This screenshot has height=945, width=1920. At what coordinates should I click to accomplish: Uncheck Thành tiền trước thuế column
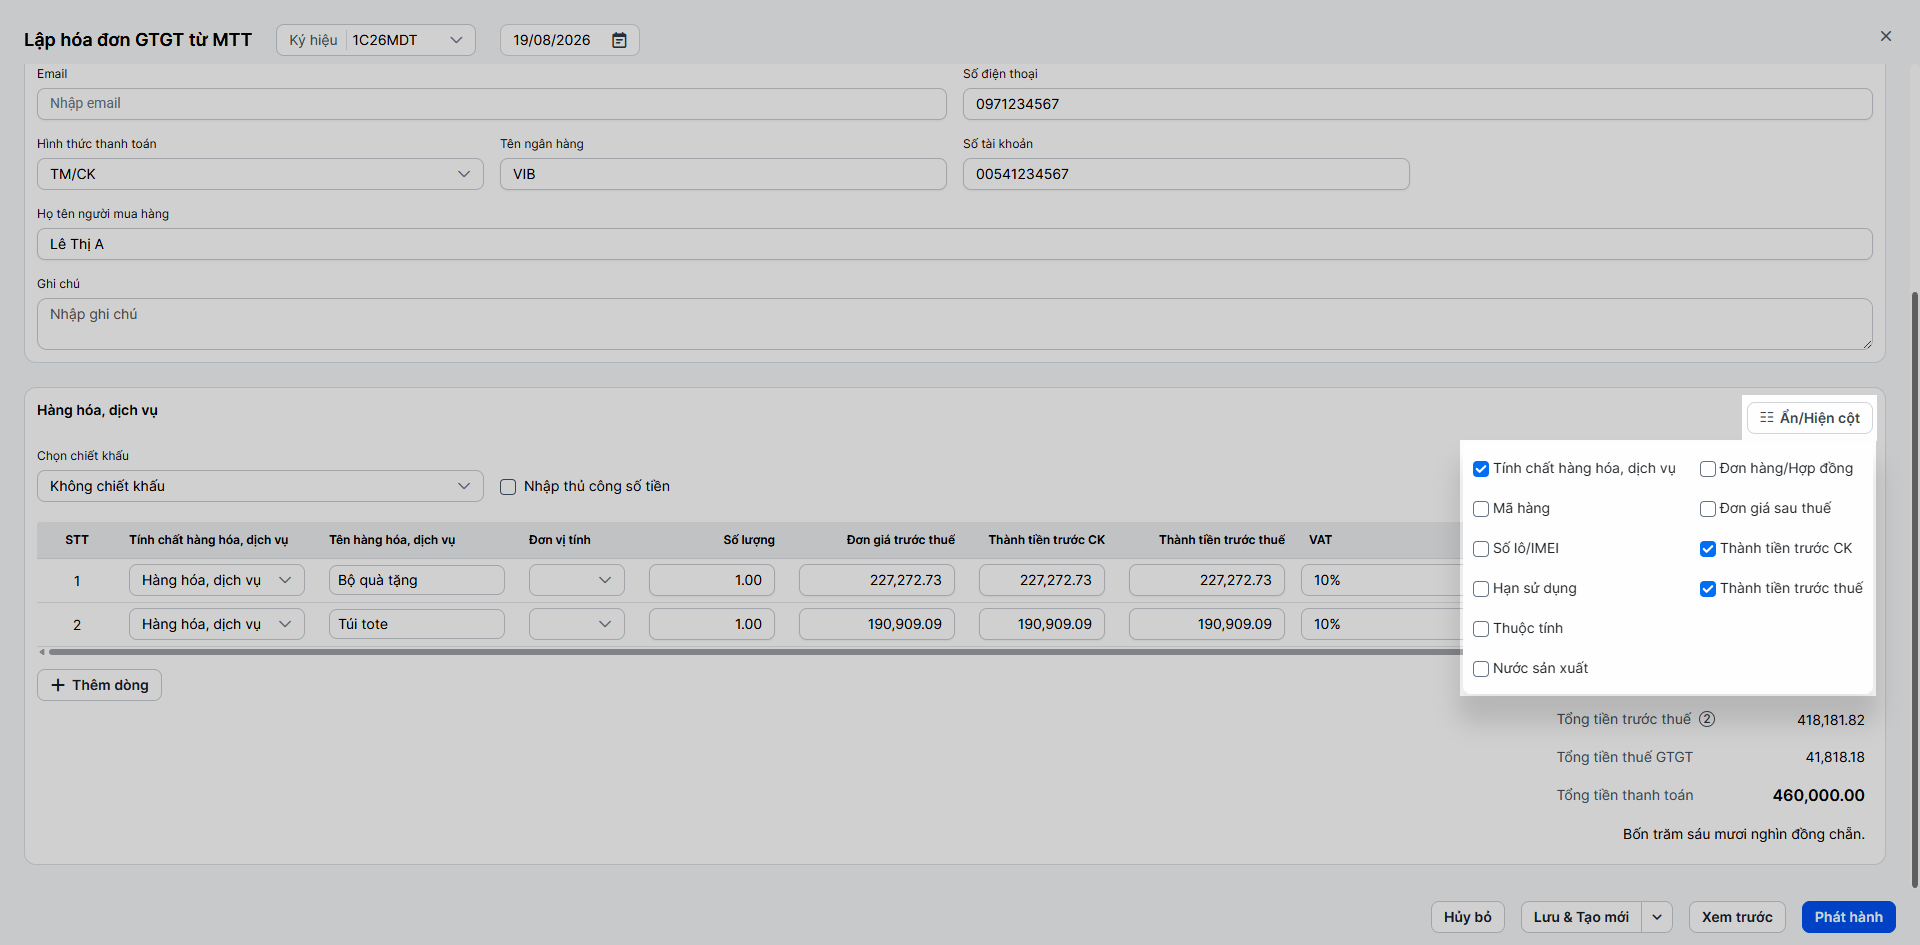point(1708,589)
